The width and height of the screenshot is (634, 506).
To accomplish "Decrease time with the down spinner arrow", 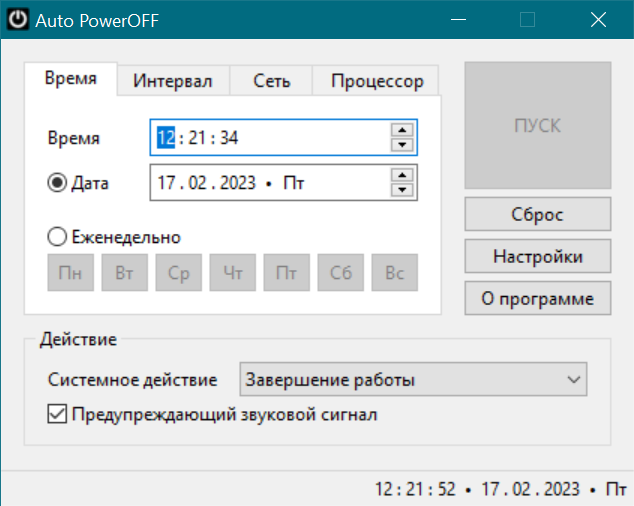I will coord(402,144).
